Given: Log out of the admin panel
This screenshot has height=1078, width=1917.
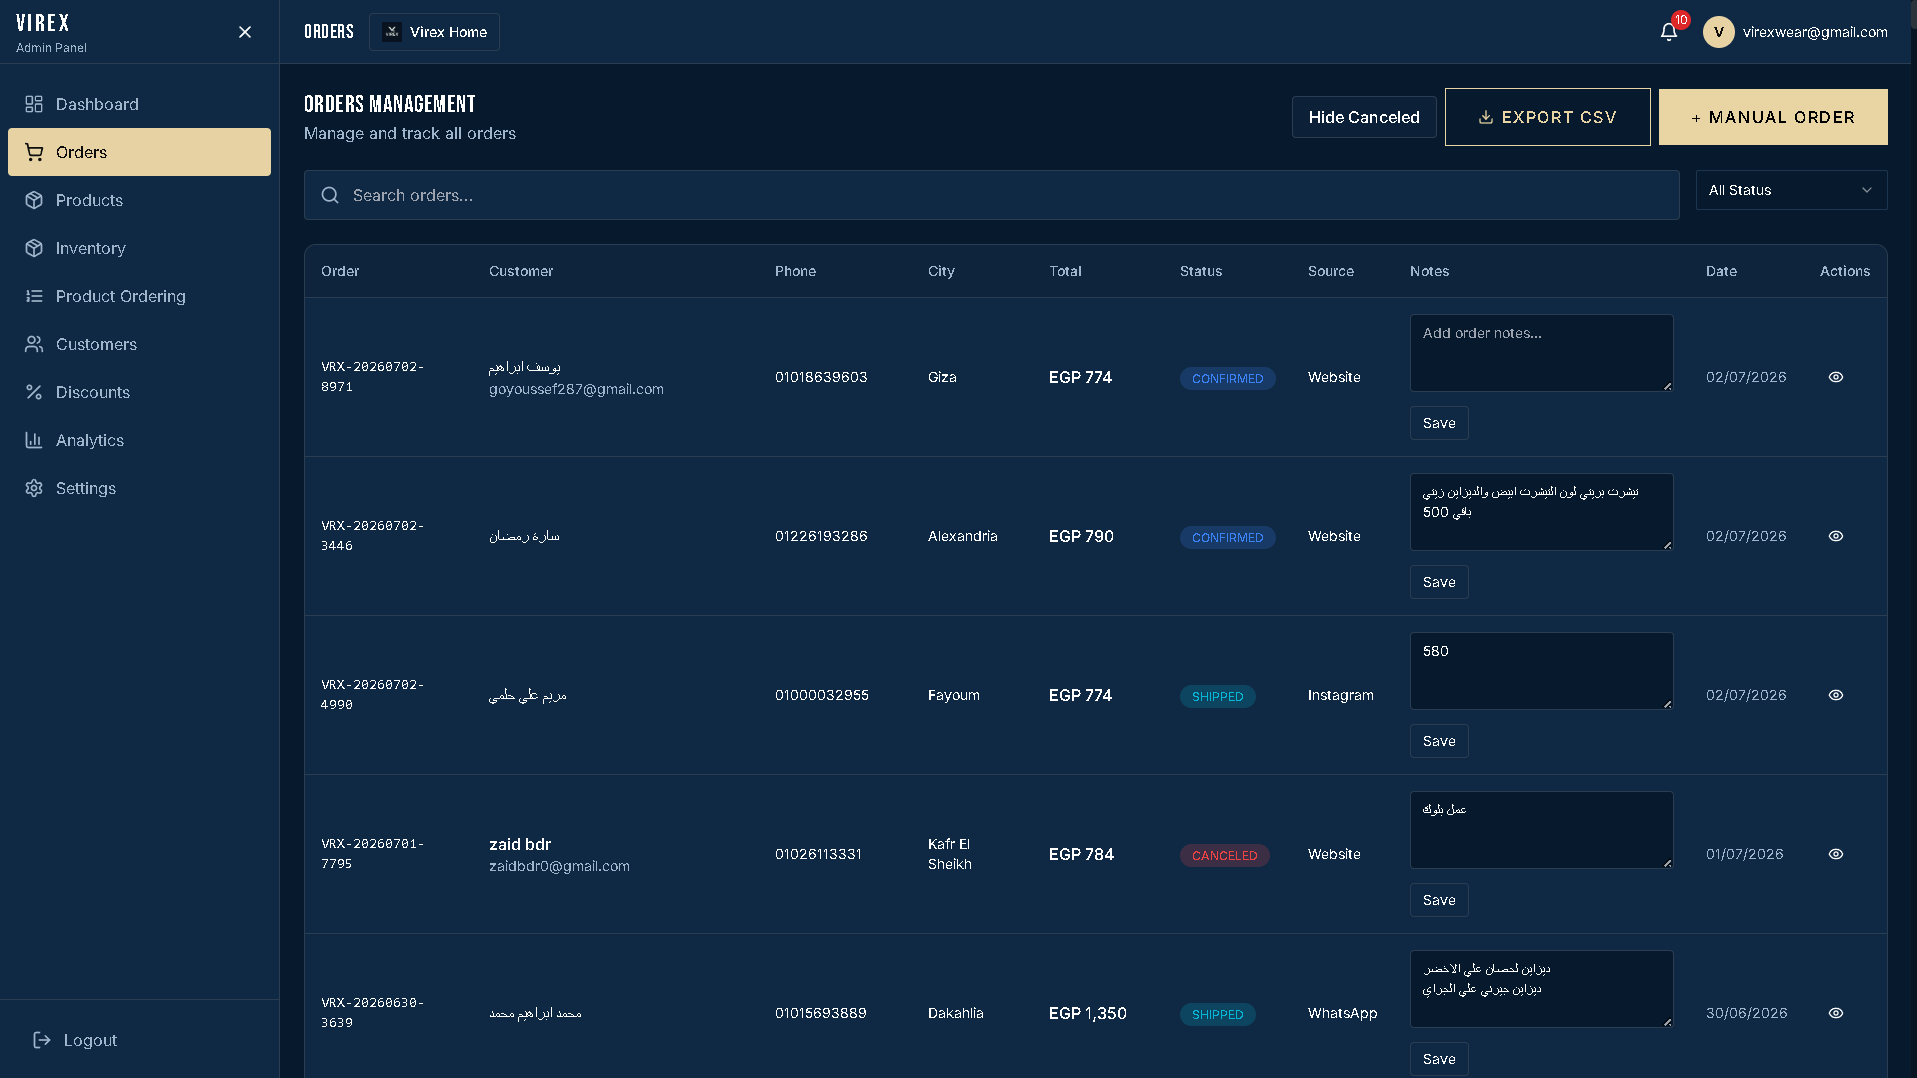Looking at the screenshot, I should tap(76, 1040).
